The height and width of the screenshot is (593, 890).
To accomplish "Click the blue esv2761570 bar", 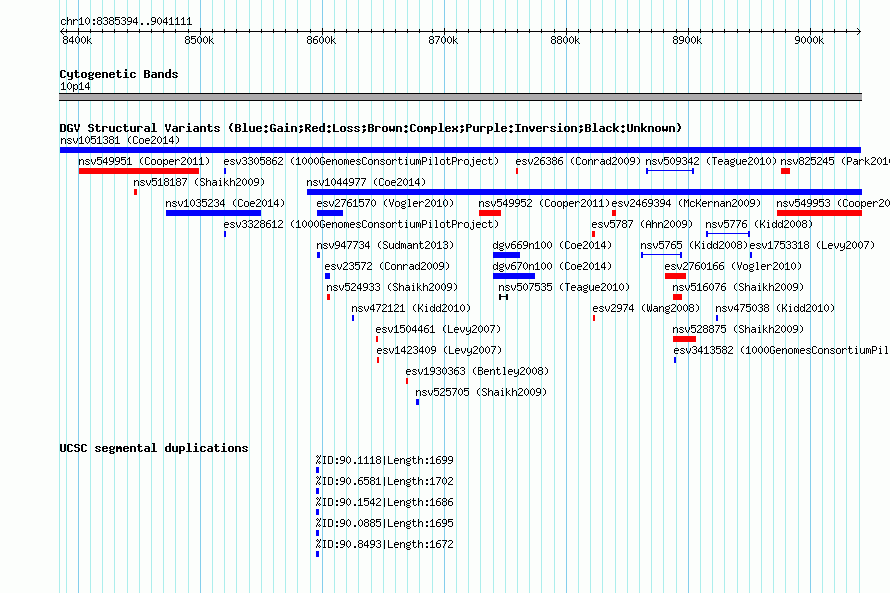I will coord(330,213).
